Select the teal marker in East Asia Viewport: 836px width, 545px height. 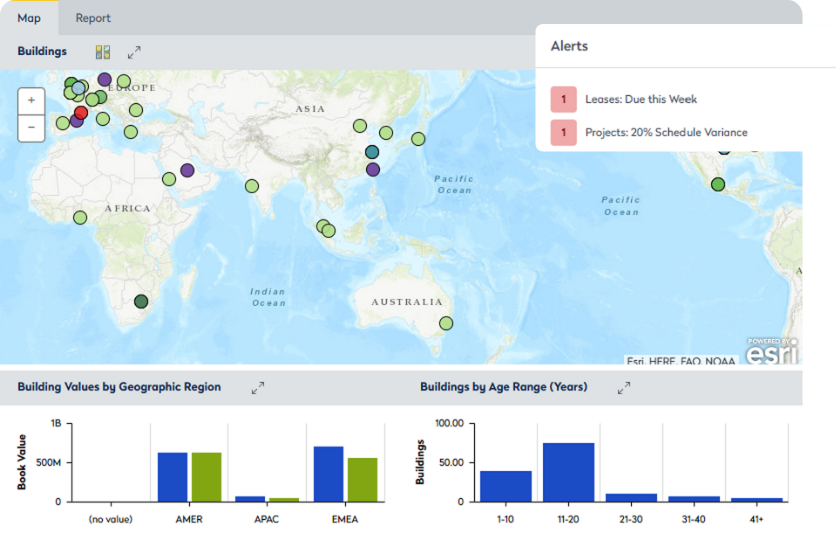(372, 152)
